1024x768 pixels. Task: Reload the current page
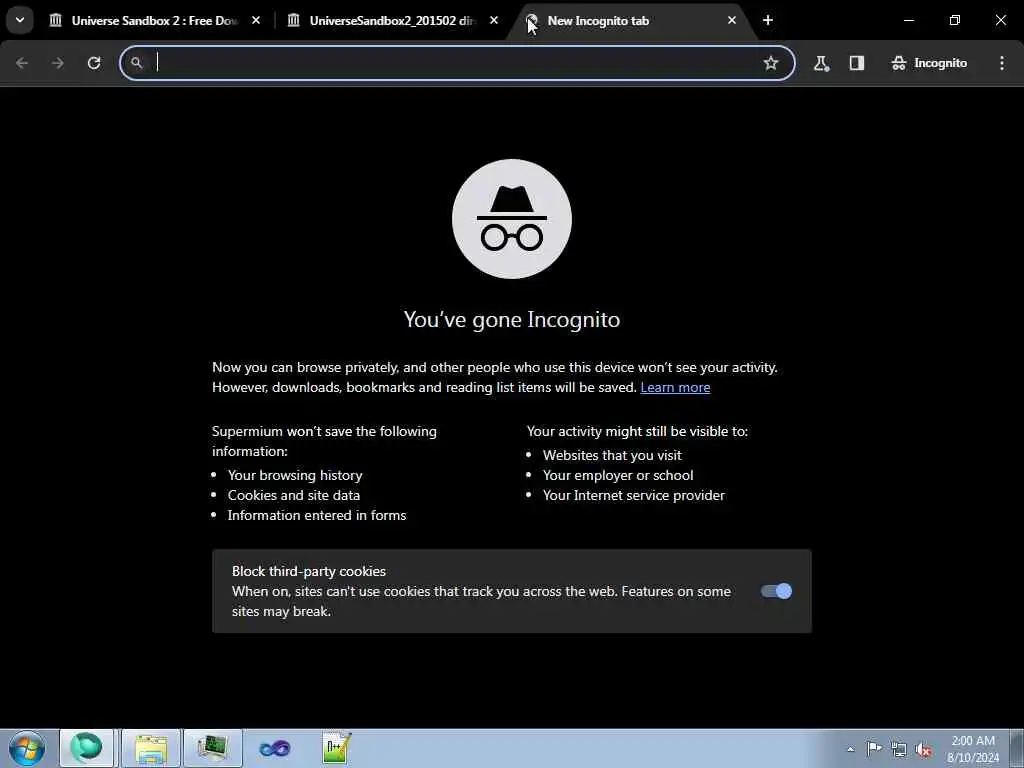tap(94, 63)
